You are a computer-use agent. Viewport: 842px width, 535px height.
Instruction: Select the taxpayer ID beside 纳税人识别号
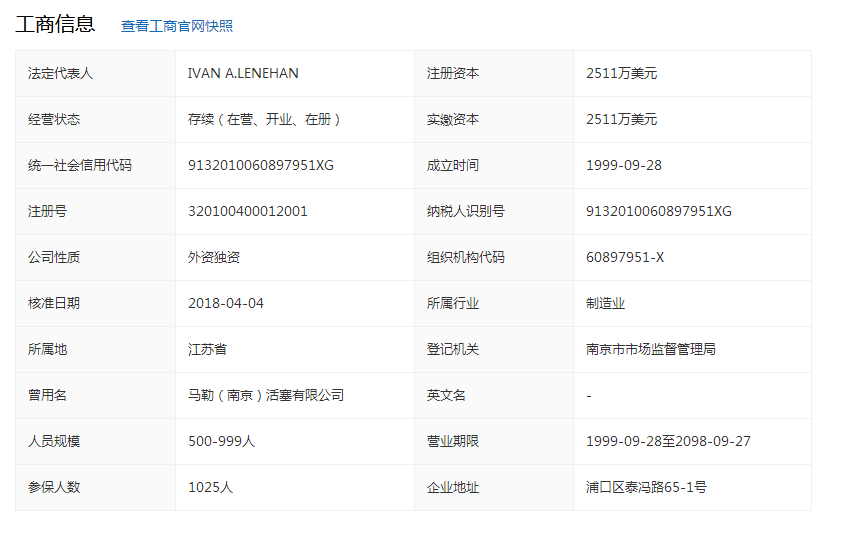pyautogui.click(x=659, y=211)
